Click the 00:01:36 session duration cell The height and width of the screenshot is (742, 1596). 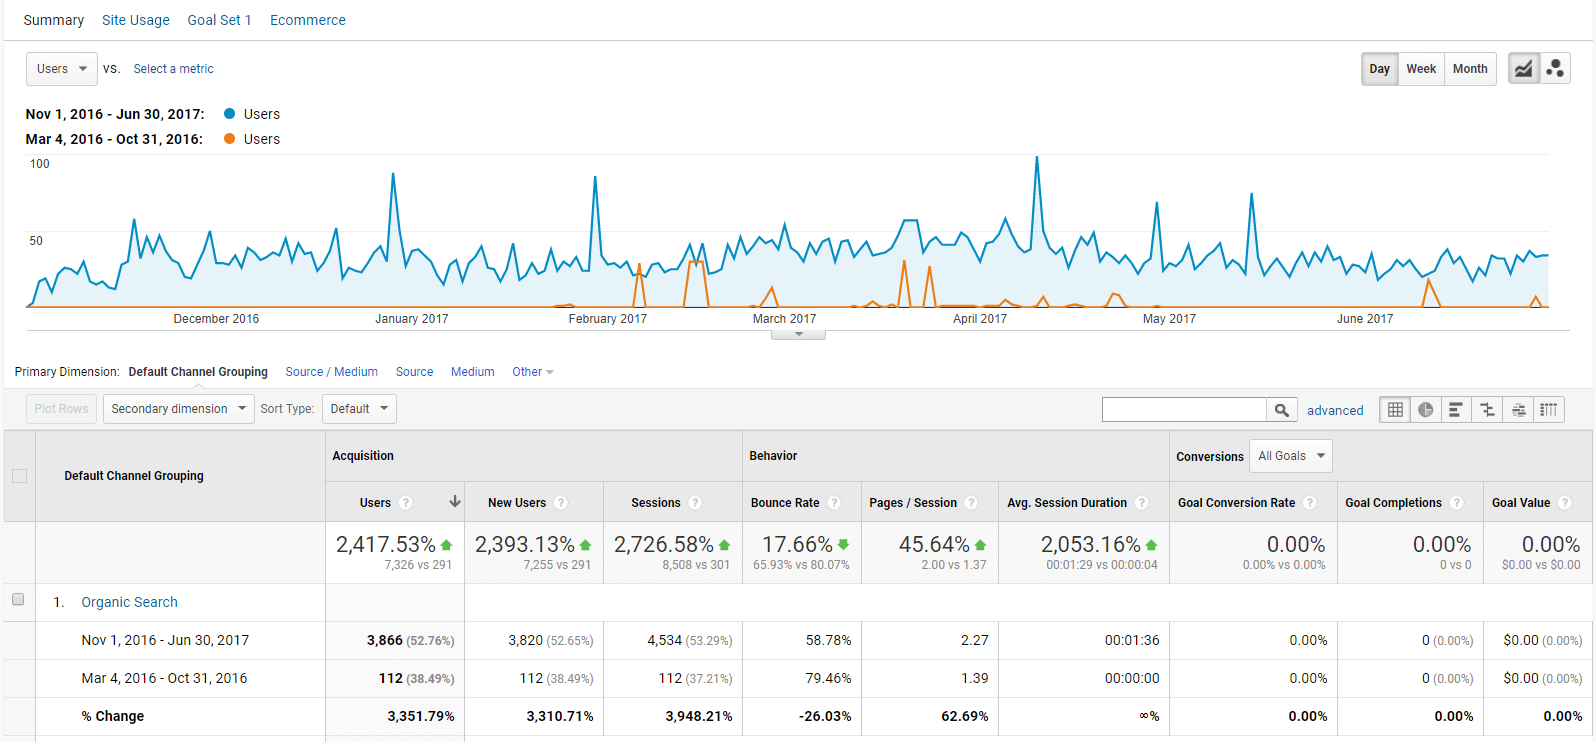1132,640
